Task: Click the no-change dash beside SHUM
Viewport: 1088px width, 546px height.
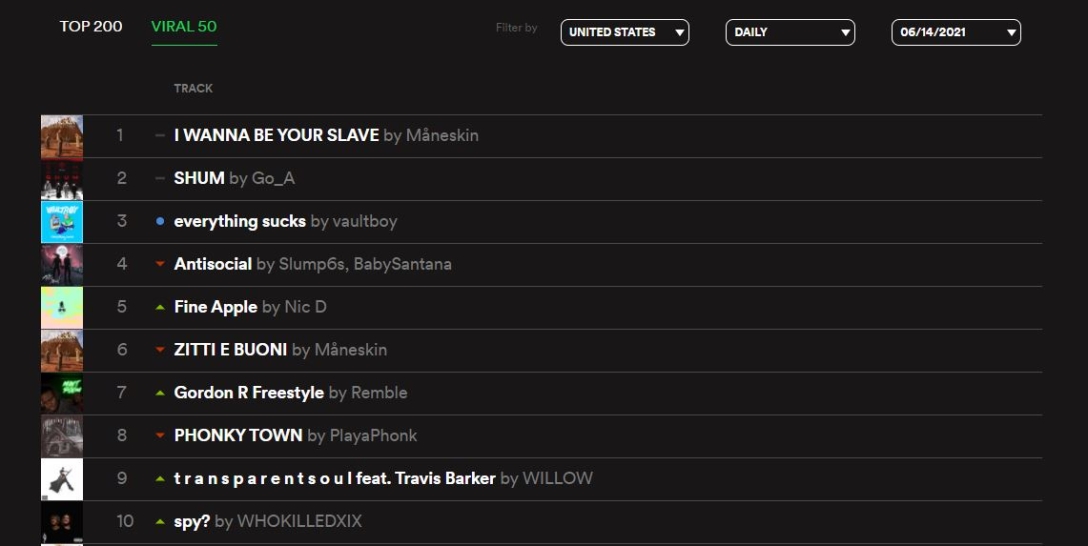Action: 160,179
